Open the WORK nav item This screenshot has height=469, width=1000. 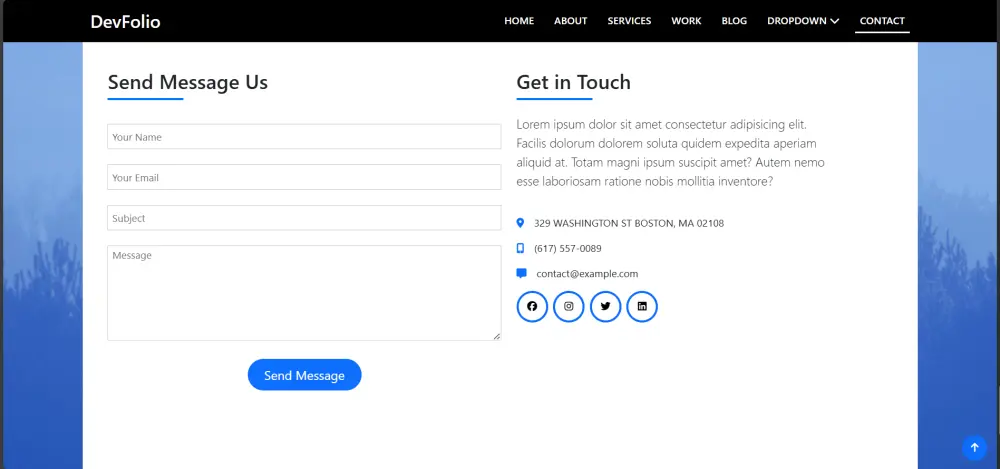686,21
